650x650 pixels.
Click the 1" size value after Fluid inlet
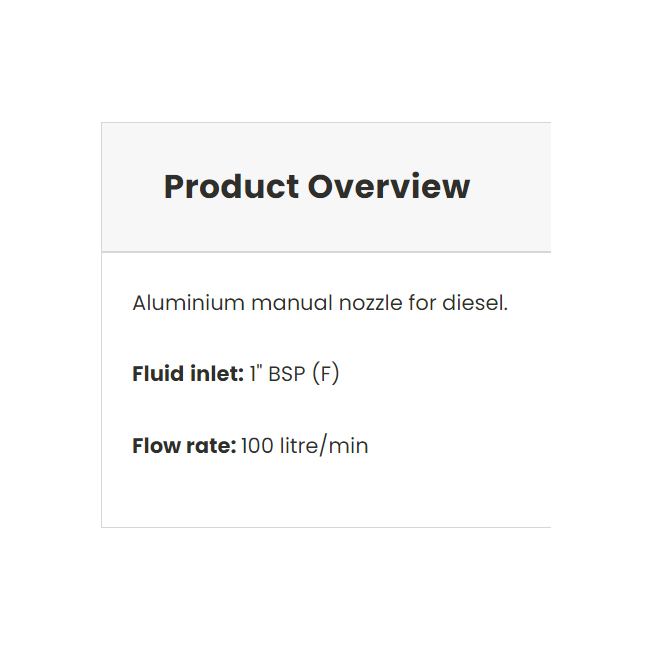[255, 375]
